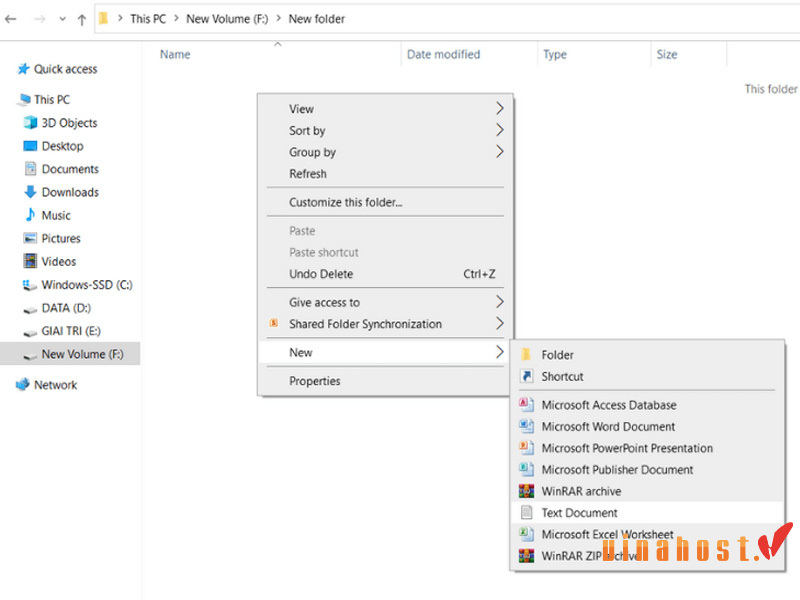The image size is (800, 600).
Task: Open the Music note icon in the sidebar
Action: [x=31, y=215]
